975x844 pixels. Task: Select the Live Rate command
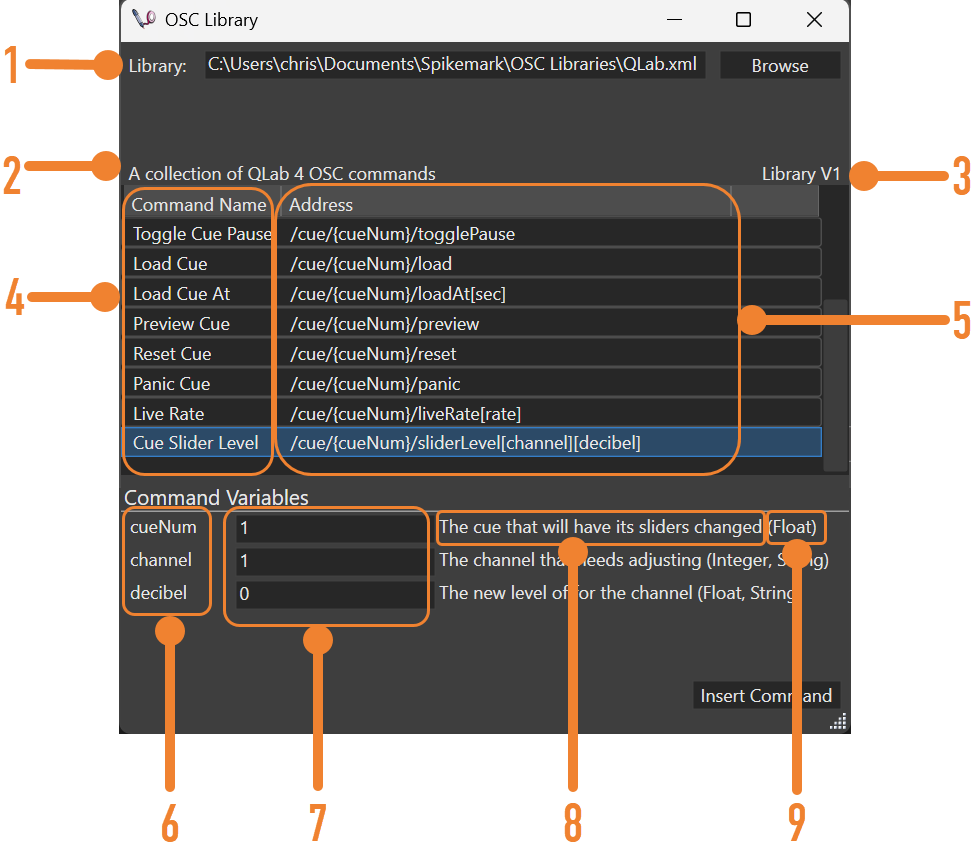click(198, 413)
